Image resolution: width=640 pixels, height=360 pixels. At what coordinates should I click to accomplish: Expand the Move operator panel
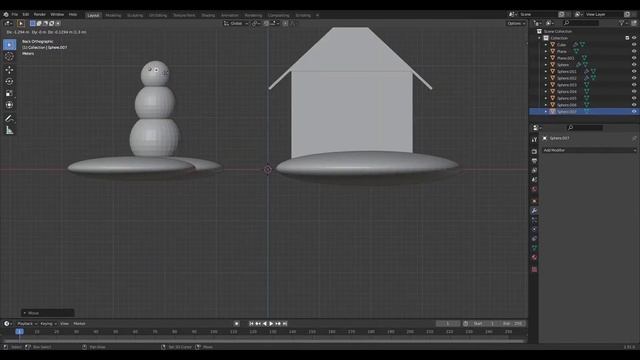tap(47, 313)
